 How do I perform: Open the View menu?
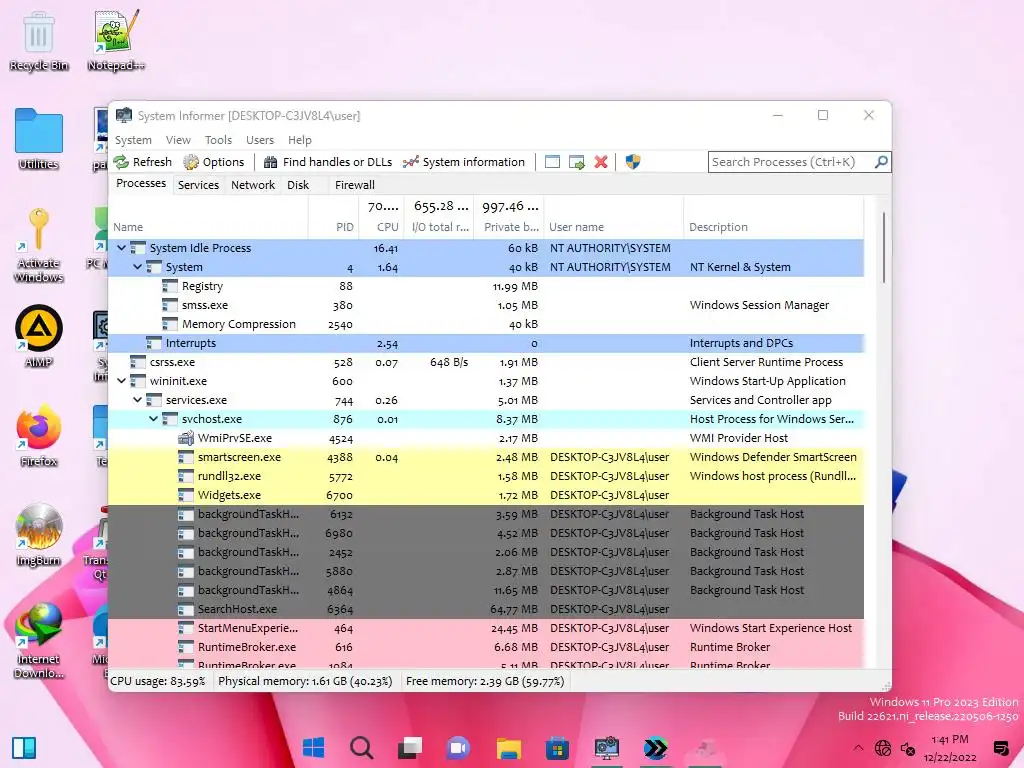pyautogui.click(x=178, y=140)
